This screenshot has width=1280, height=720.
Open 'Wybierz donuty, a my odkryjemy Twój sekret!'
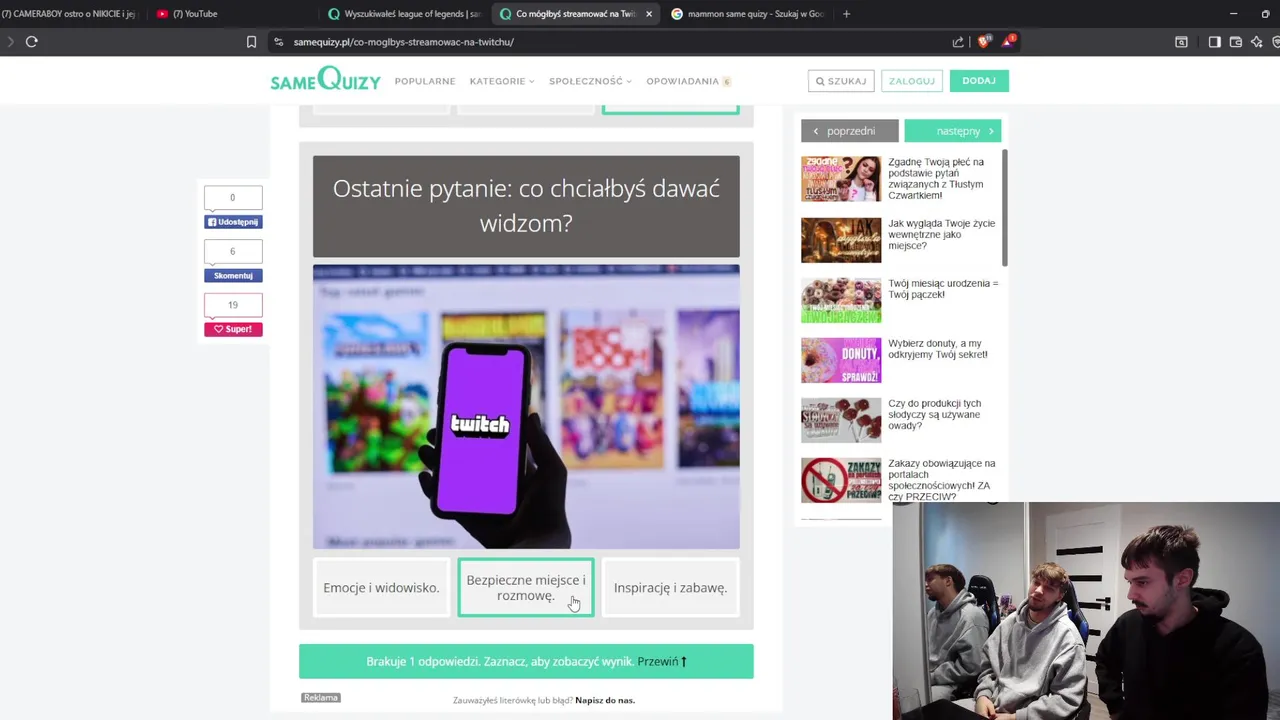(938, 349)
